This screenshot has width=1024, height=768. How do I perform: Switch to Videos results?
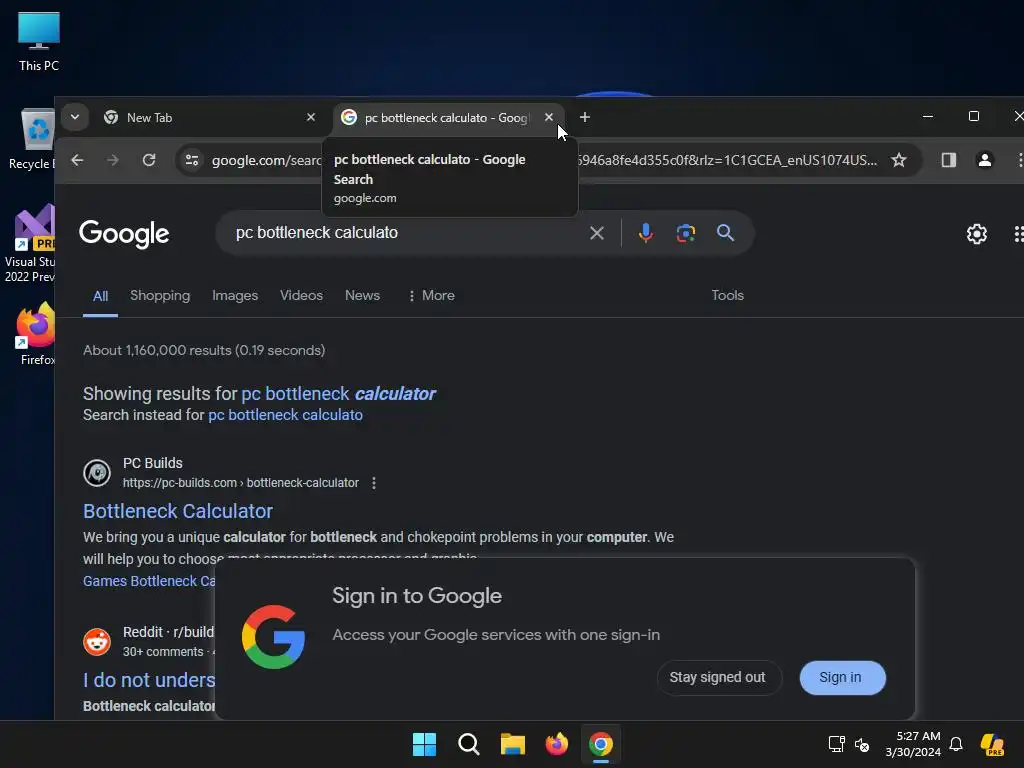[x=301, y=295]
